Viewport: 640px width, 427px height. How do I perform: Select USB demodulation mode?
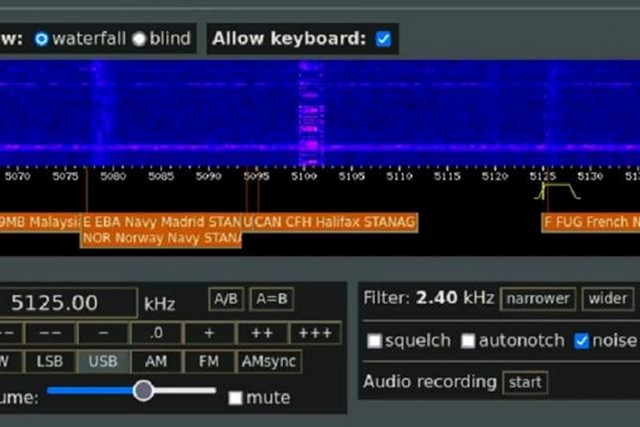coord(103,362)
